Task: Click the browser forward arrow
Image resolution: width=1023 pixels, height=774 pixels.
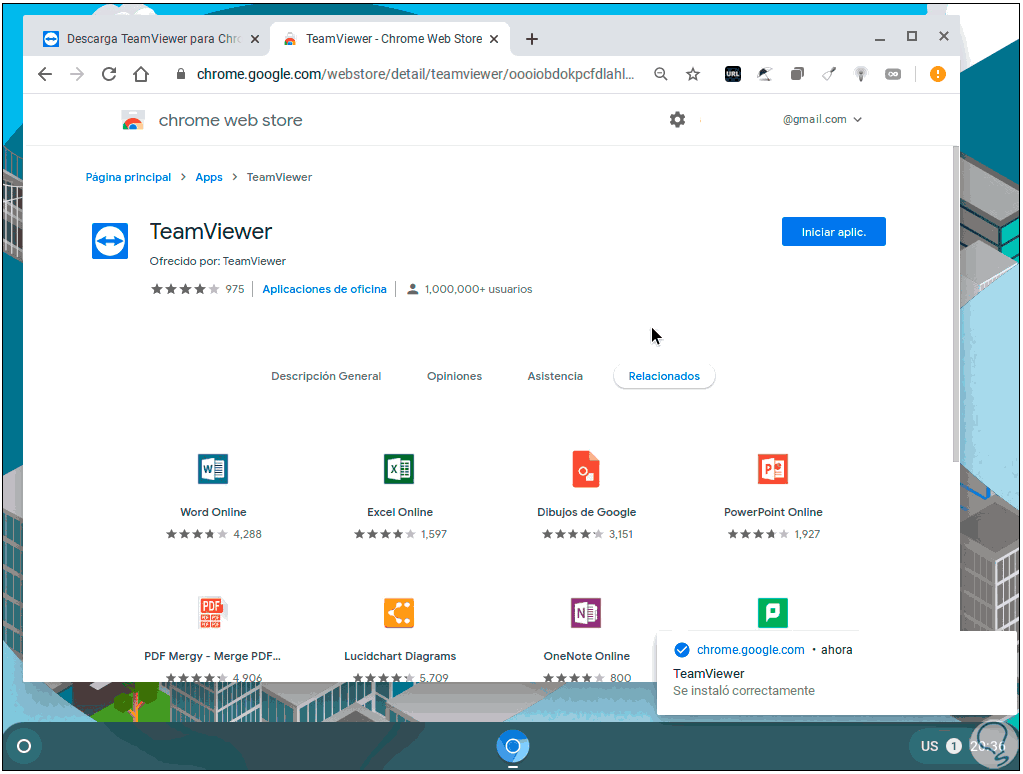Action: [x=77, y=74]
